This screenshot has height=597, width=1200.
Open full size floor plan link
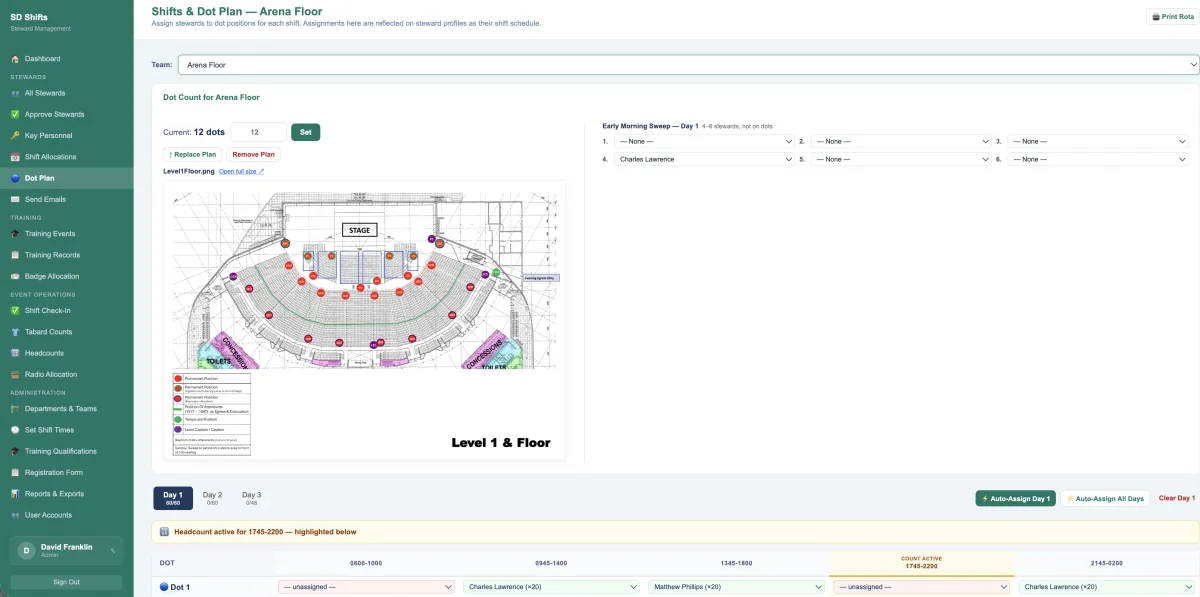click(241, 171)
